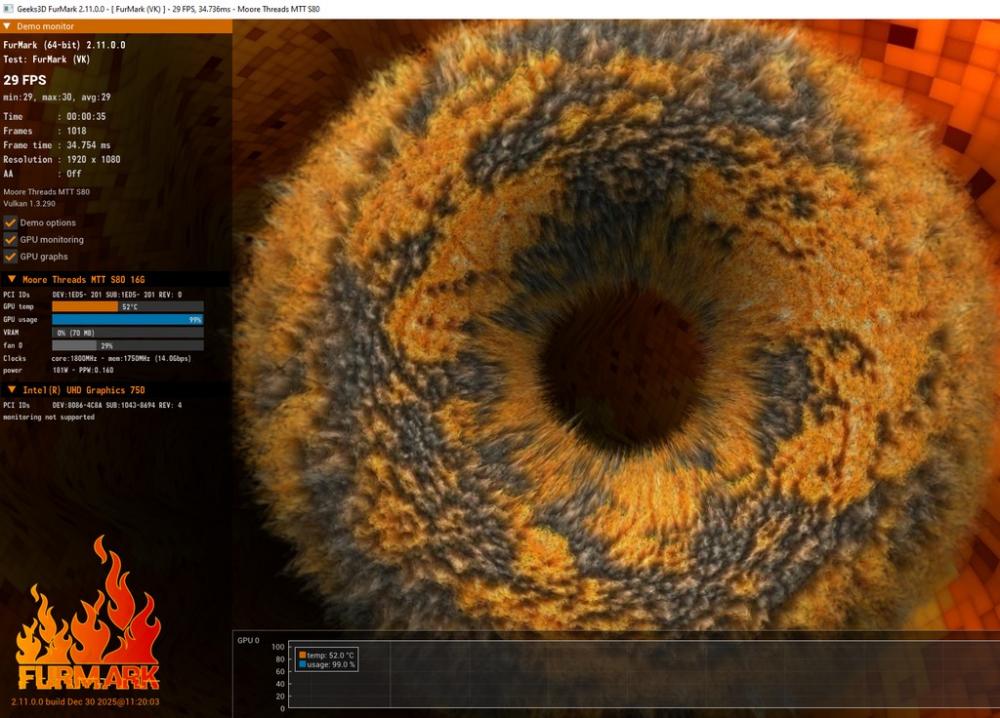Disable the GPU graphs checkbox
The height and width of the screenshot is (718, 1000).
pyautogui.click(x=10, y=257)
